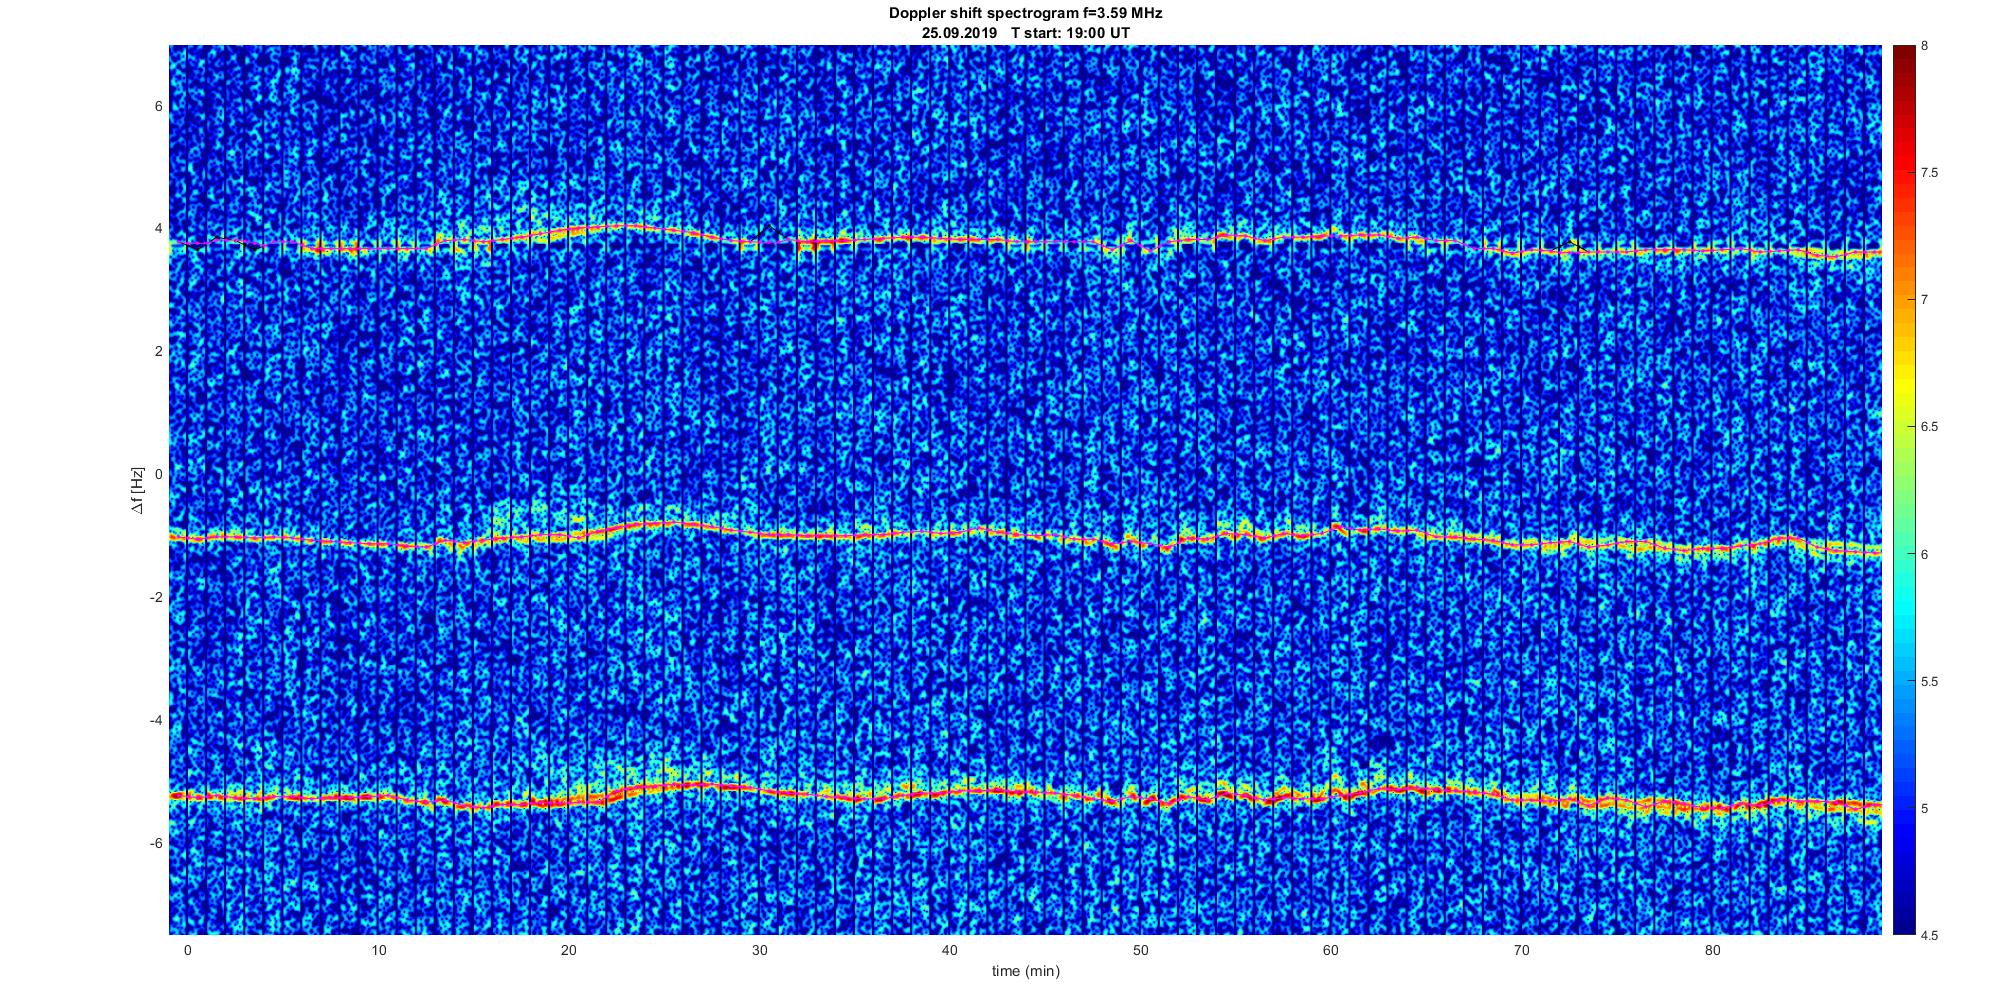Screen dimensions: 2000x1003
Task: Click the x-axis tick label '60'
Action: tap(1331, 950)
